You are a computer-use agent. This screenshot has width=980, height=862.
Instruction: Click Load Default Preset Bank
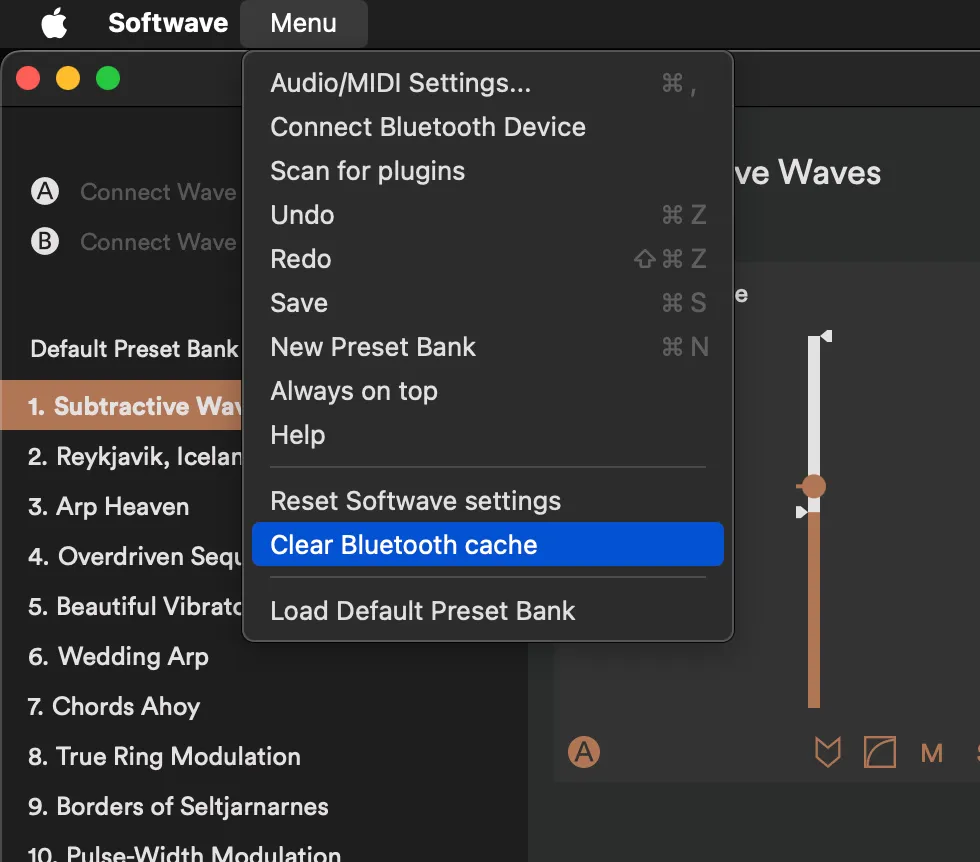click(x=423, y=611)
